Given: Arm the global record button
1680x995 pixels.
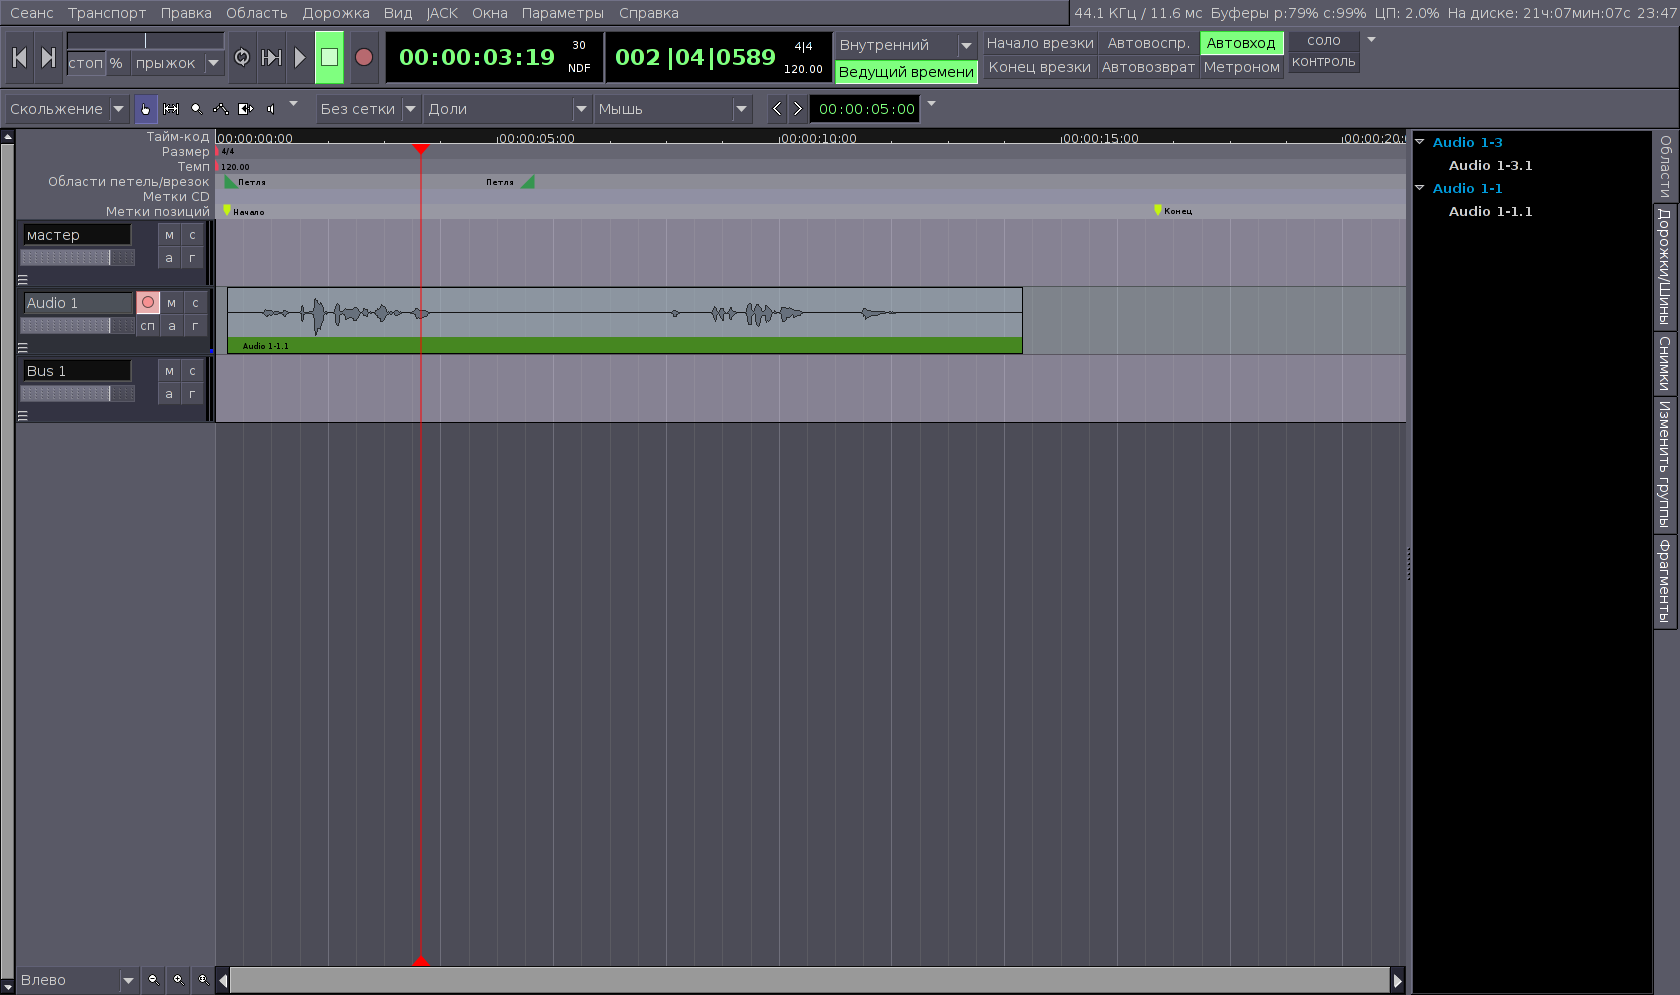Looking at the screenshot, I should 364,58.
